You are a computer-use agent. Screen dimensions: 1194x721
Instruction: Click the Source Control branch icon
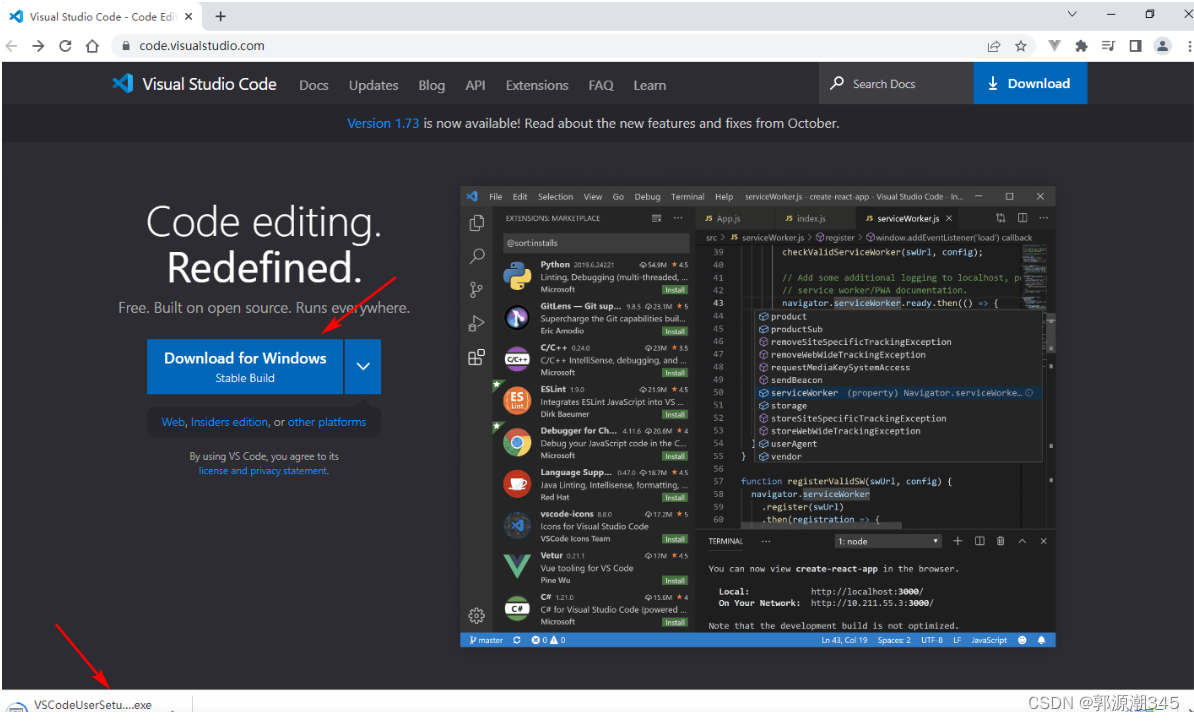click(477, 289)
